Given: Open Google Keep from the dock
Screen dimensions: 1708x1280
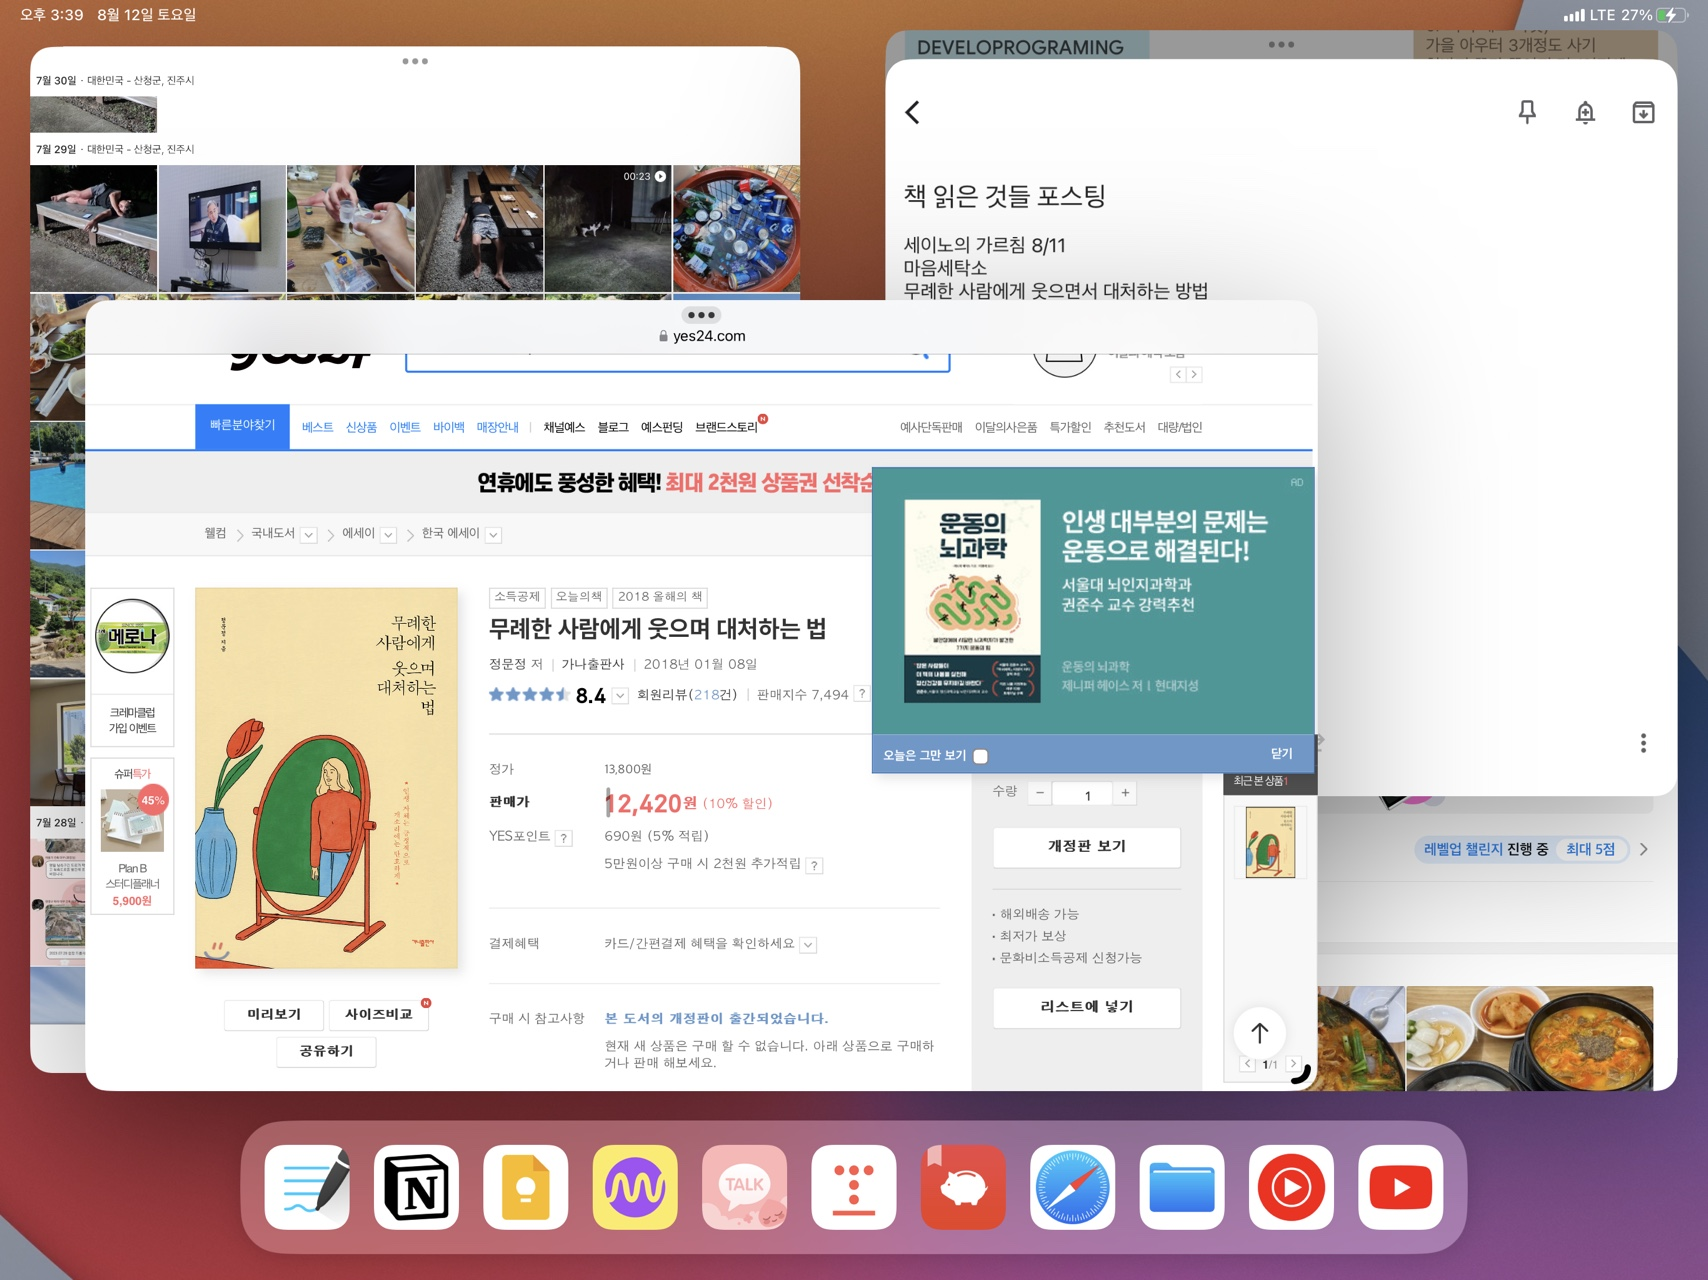Looking at the screenshot, I should click(x=526, y=1187).
